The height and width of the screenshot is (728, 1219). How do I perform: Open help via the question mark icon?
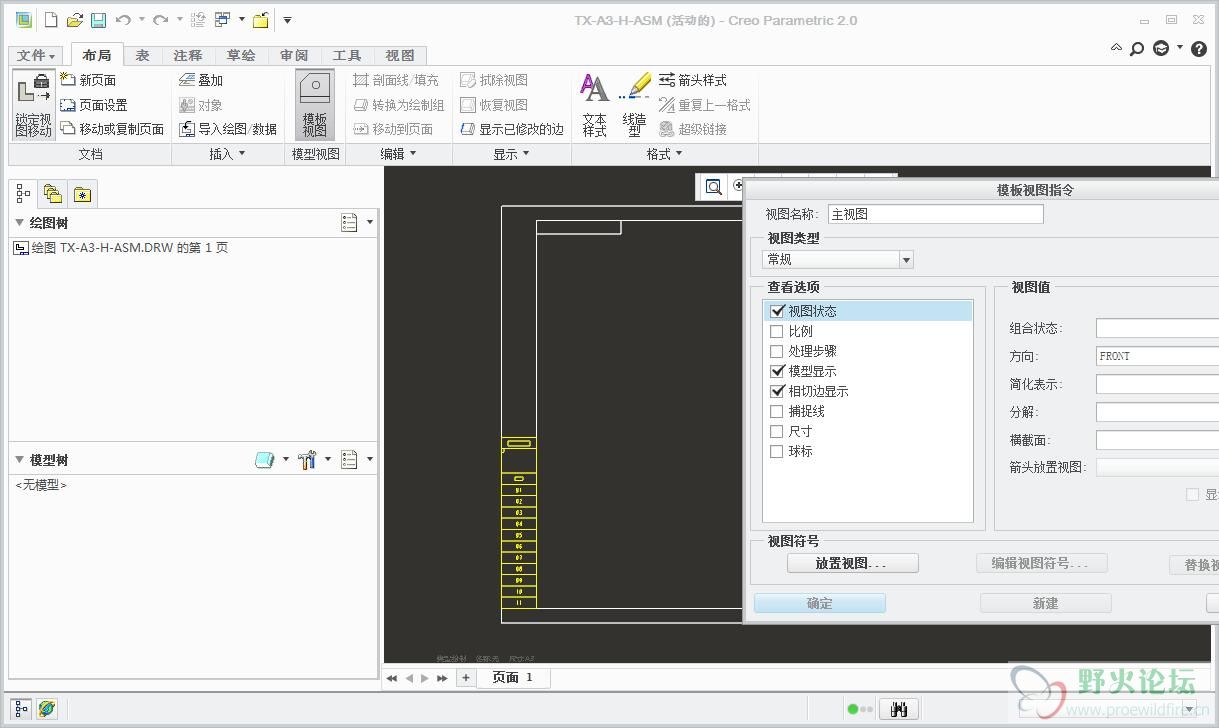coord(1198,48)
